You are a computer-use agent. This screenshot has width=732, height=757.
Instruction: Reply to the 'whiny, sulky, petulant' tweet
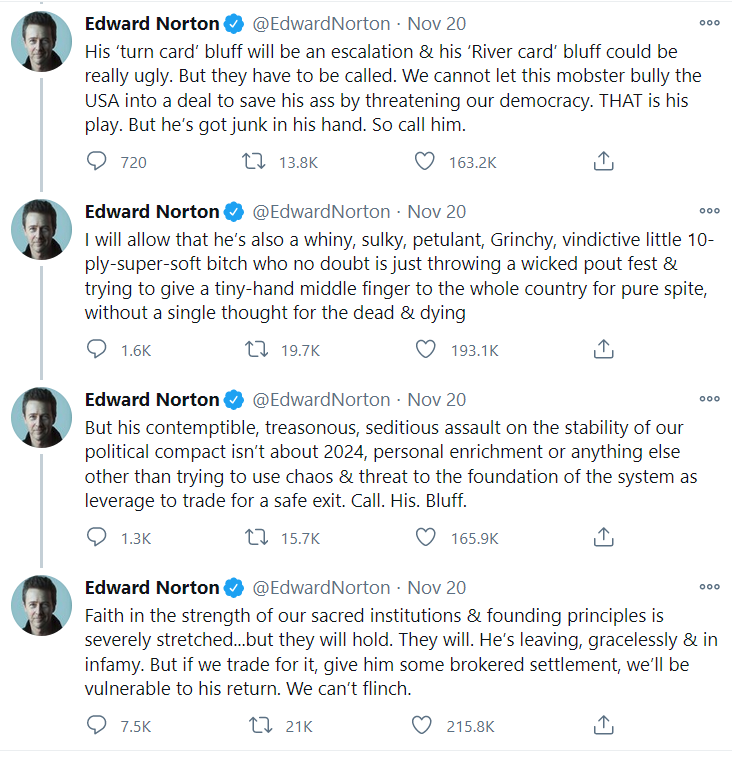click(x=97, y=349)
